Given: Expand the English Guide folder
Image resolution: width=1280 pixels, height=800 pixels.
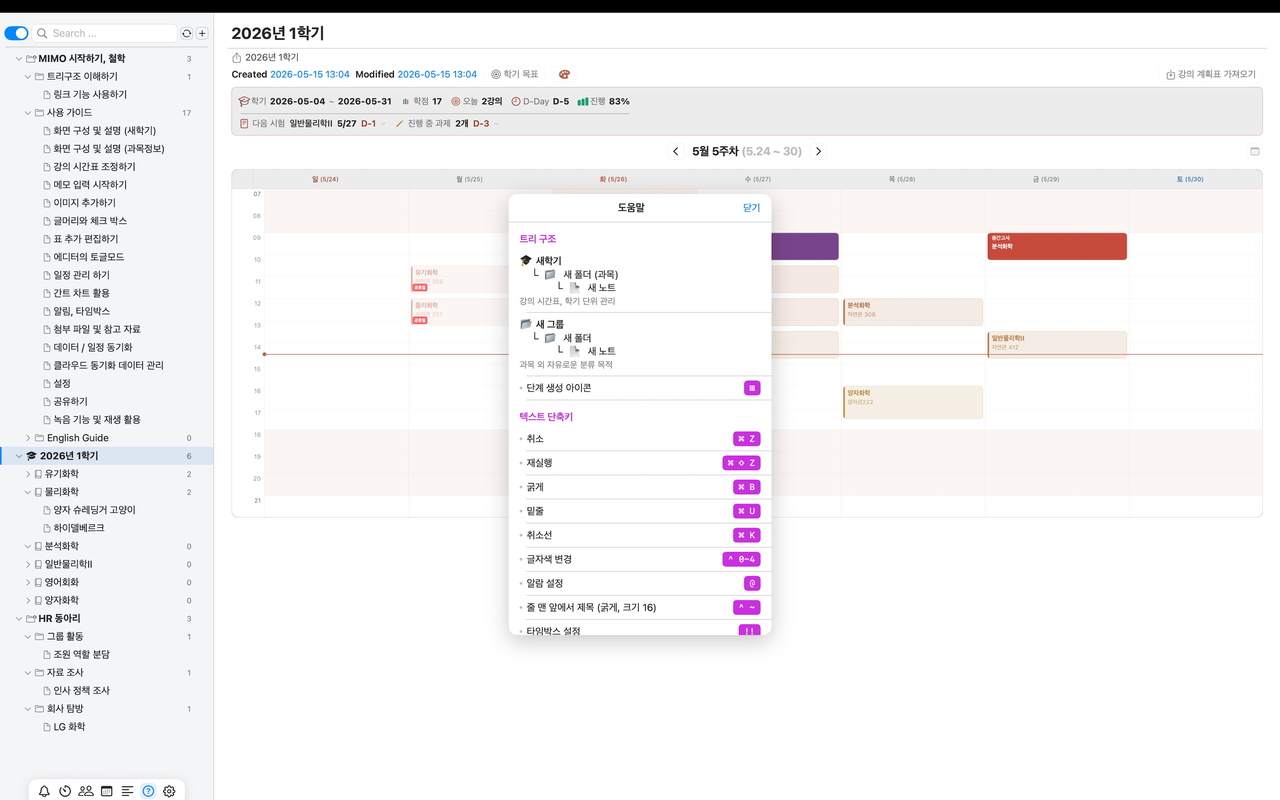Looking at the screenshot, I should pyautogui.click(x=28, y=438).
